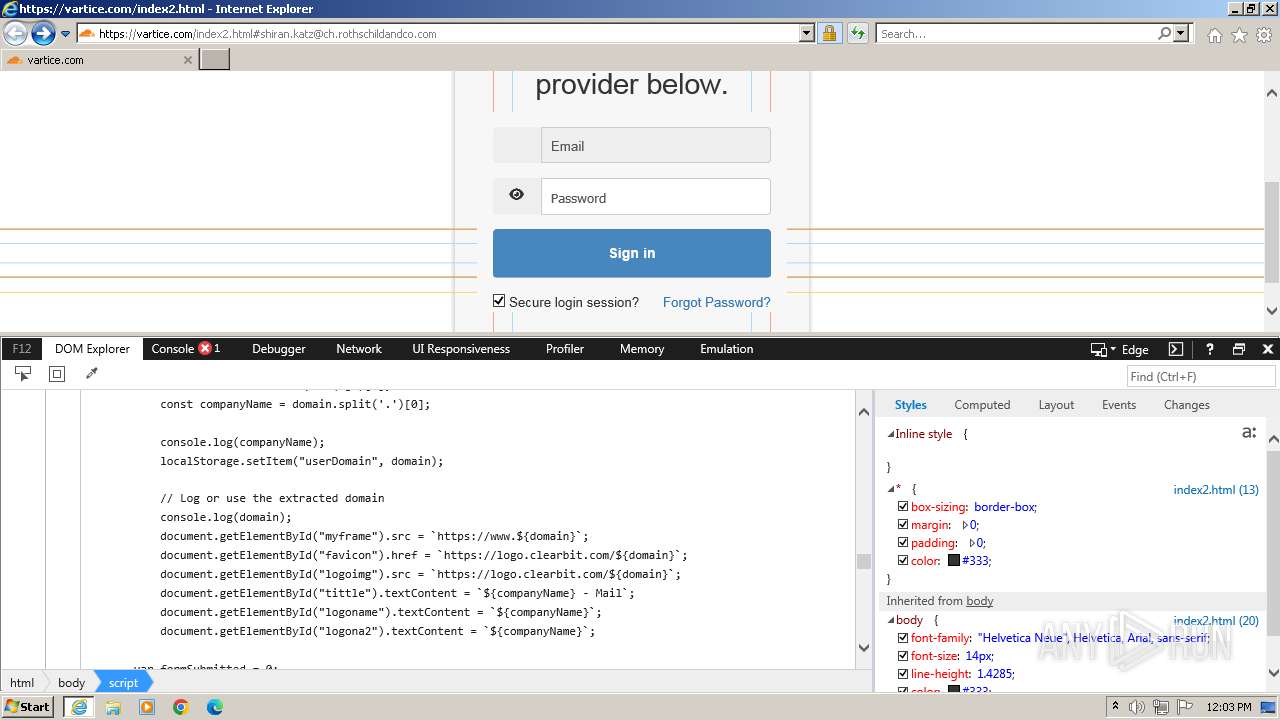The image size is (1280, 720).
Task: Activate the Select element tool icon
Action: point(23,374)
